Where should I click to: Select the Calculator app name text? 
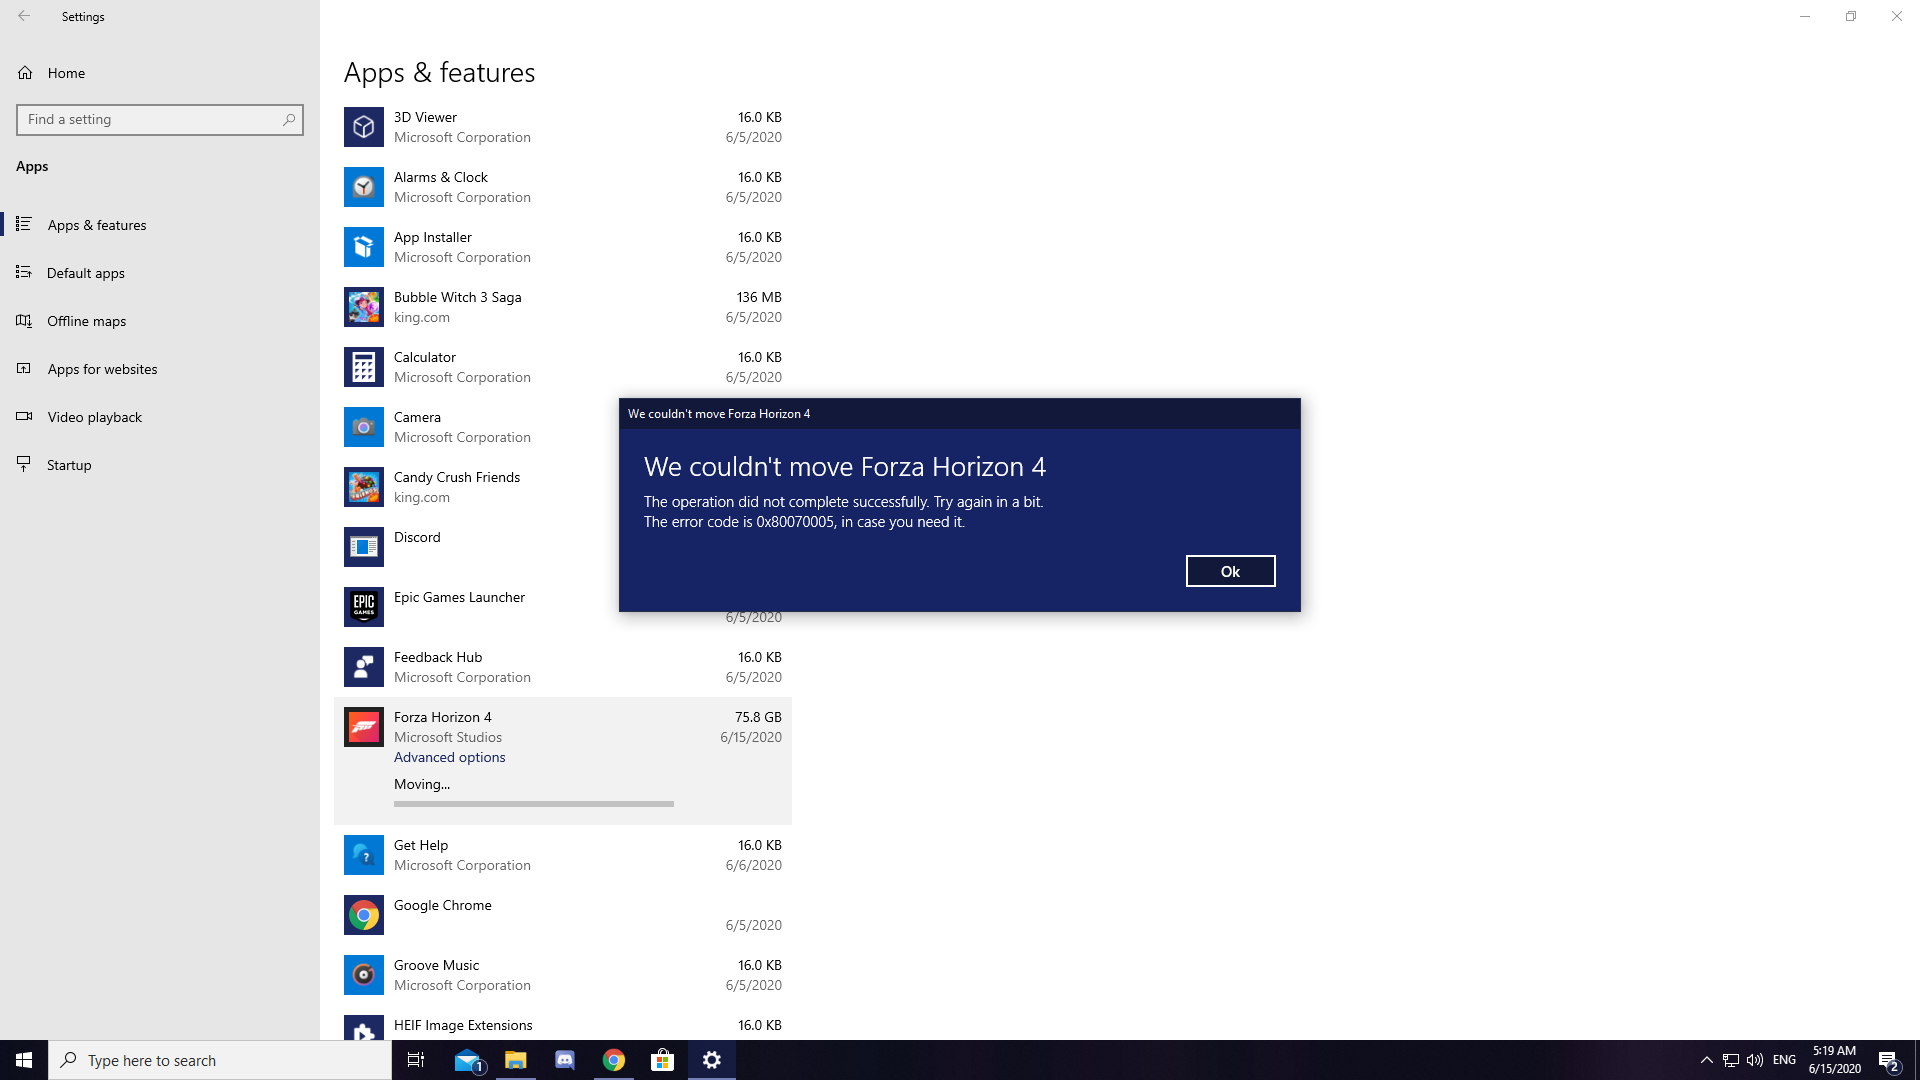425,357
